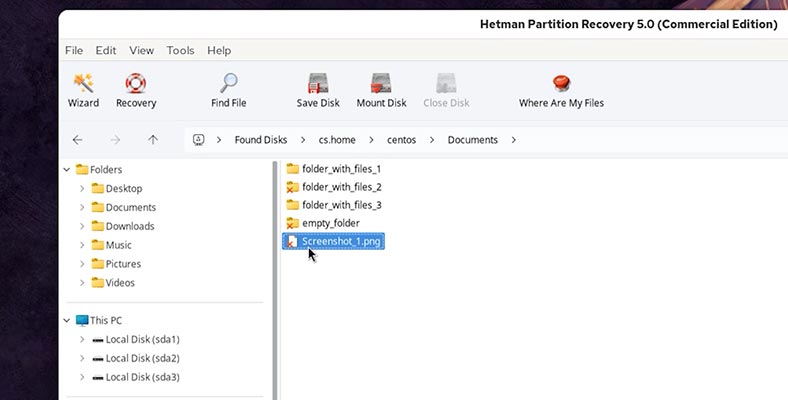The width and height of the screenshot is (788, 400).
Task: Open chevron after Documents breadcrumb
Action: pos(514,140)
